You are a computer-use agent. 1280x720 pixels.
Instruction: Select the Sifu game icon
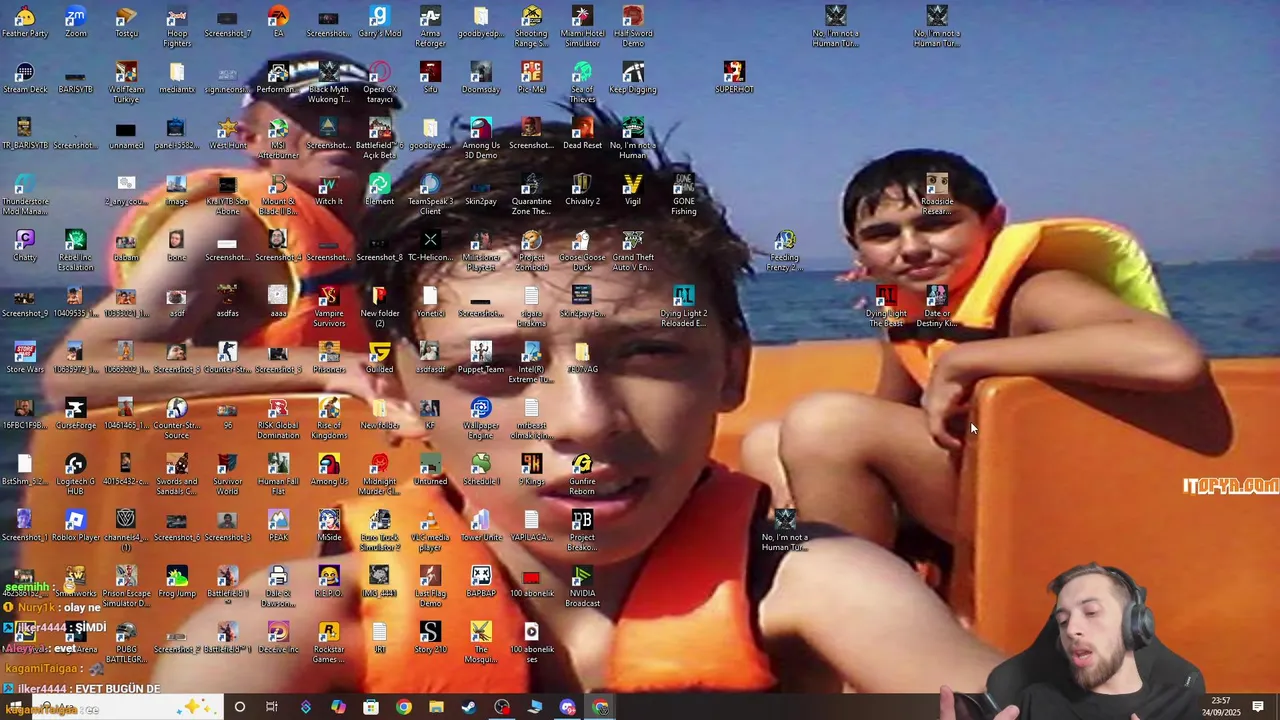tap(430, 78)
